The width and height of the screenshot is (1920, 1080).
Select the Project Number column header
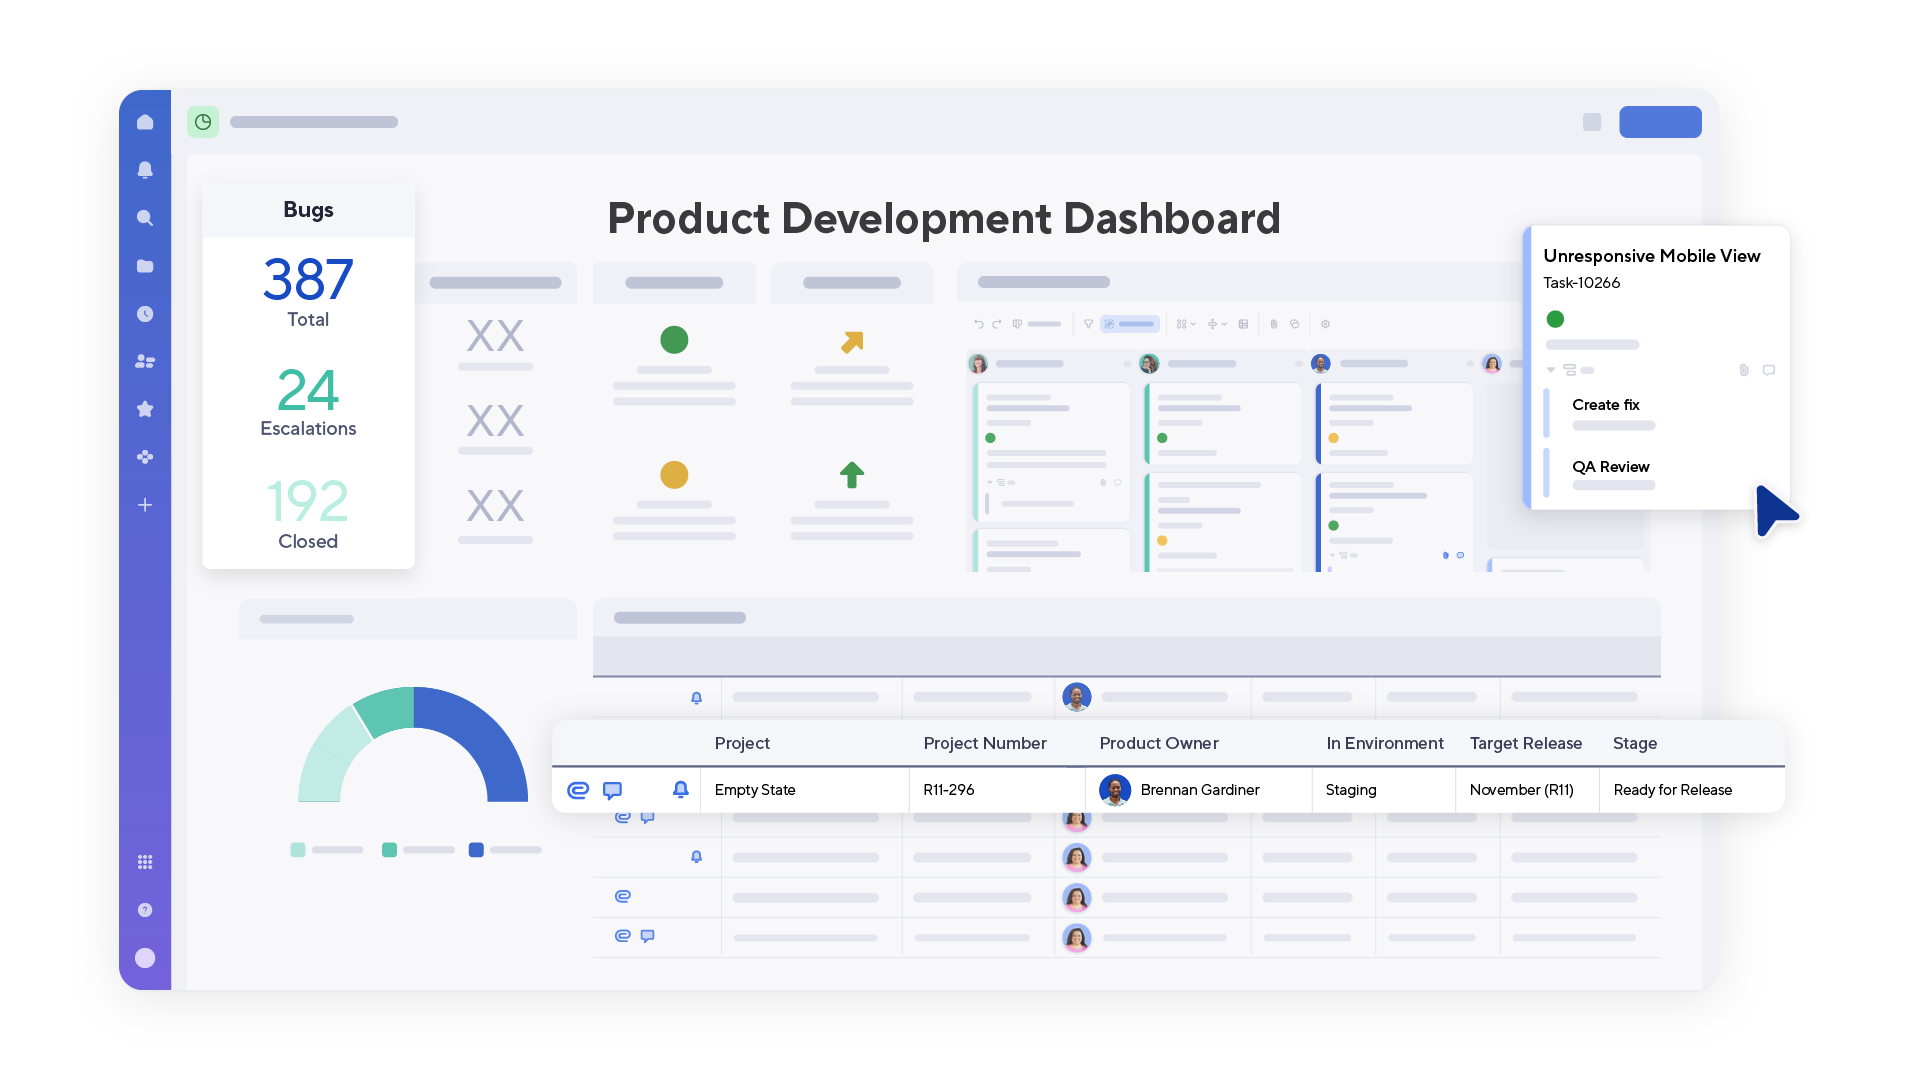tap(985, 743)
